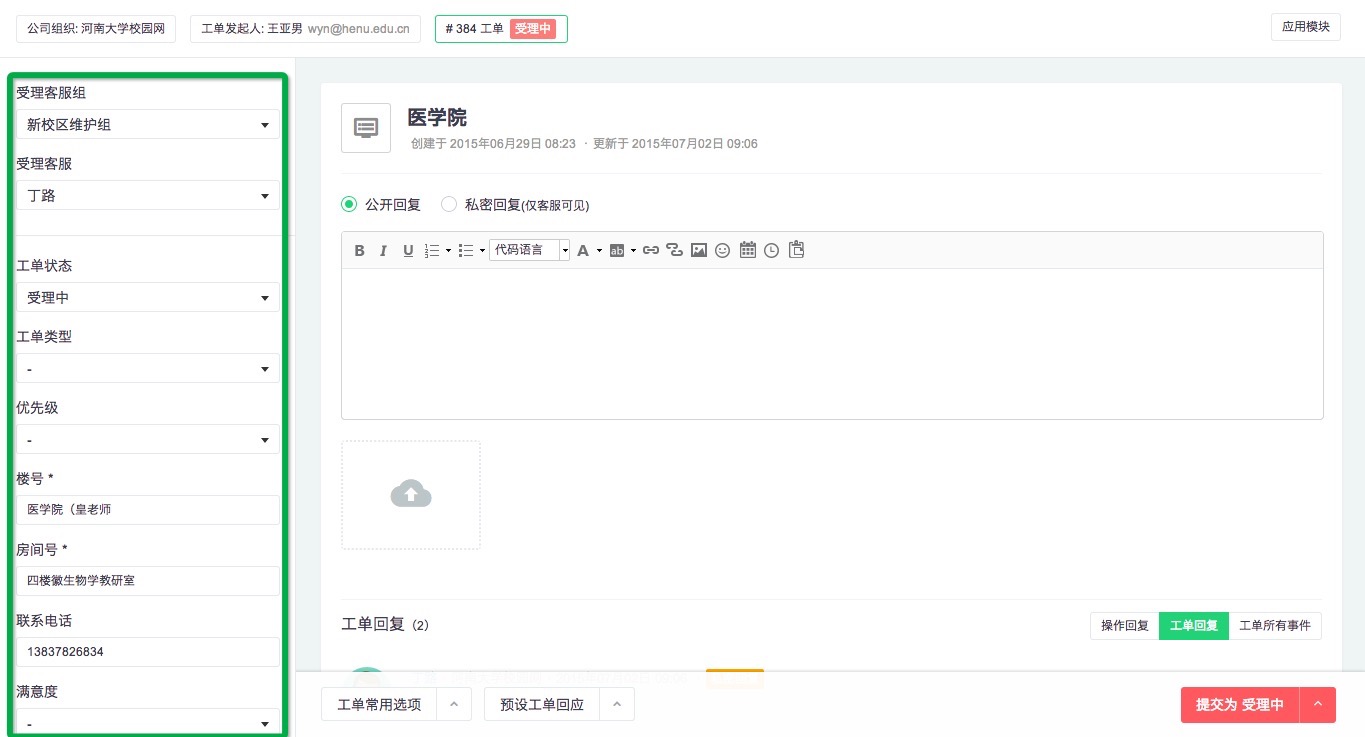Click the 提交为 受理中 button

(x=1240, y=704)
